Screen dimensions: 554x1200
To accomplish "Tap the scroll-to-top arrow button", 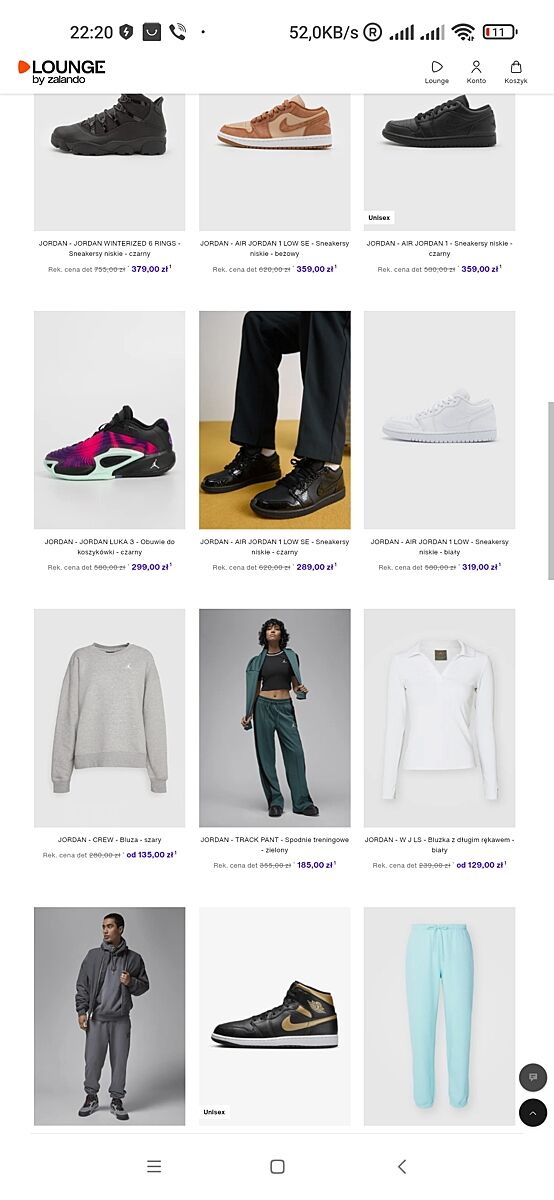I will click(533, 1112).
